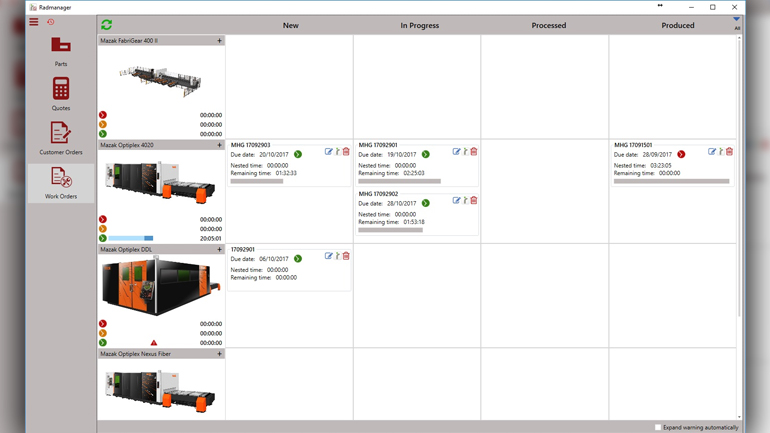Screen dimensions: 770x433
Task: Click the blue filter icon labeled All
Action: (737, 22)
